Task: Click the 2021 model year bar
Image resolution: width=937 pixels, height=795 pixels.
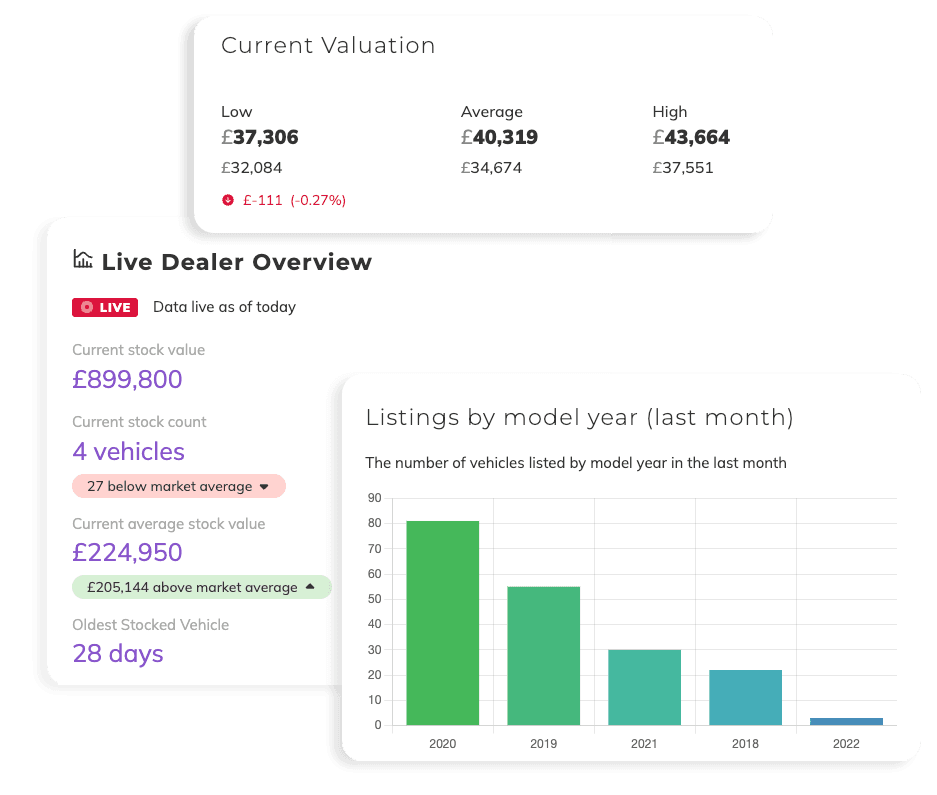Action: 644,687
